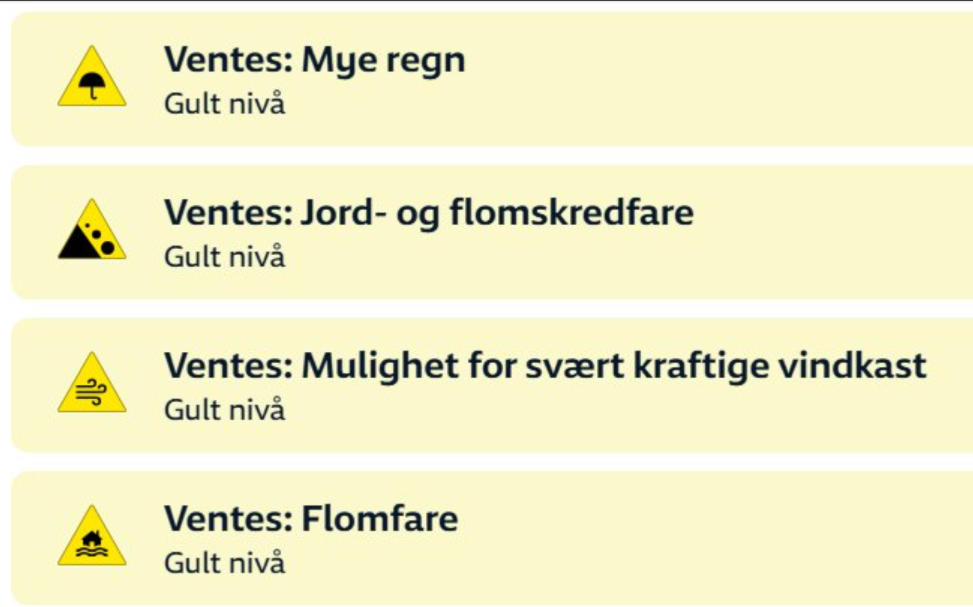Click the word 'Ventes:' in the wind warning
973x607 pixels.
228,366
